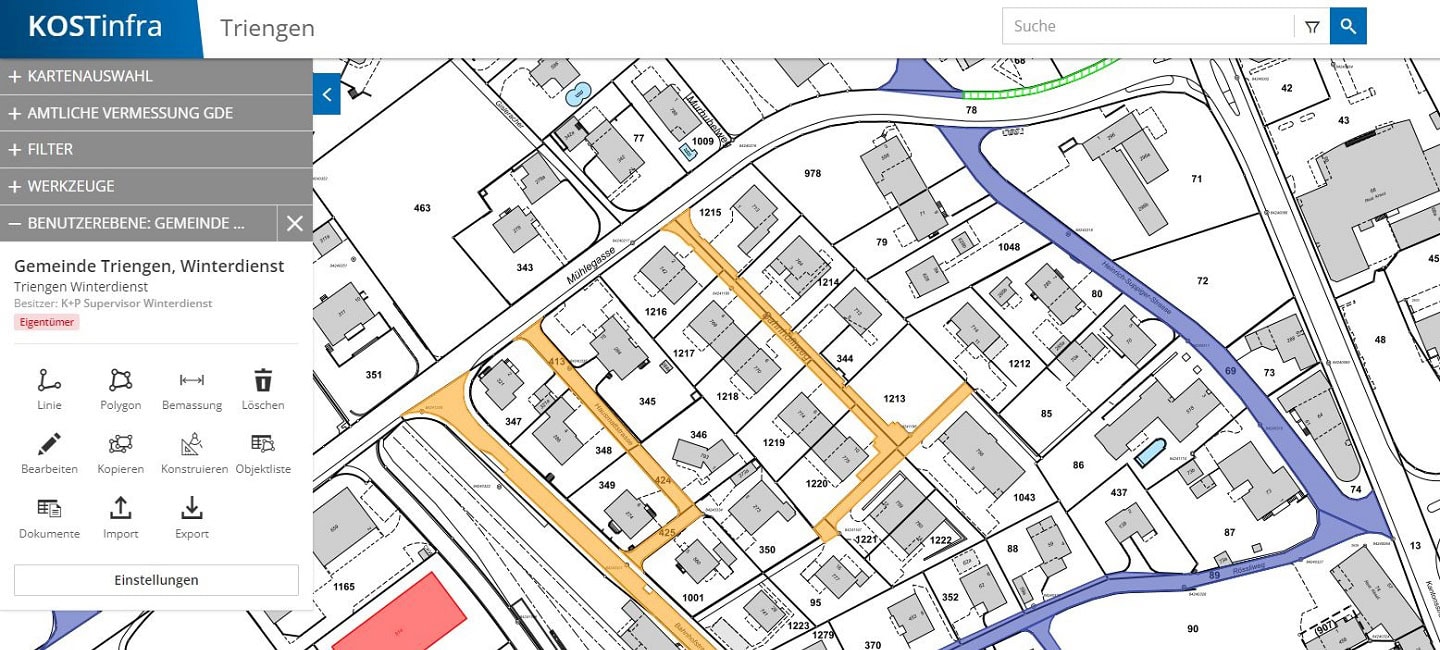
Task: Click the blue search magnifier button
Action: [1348, 27]
